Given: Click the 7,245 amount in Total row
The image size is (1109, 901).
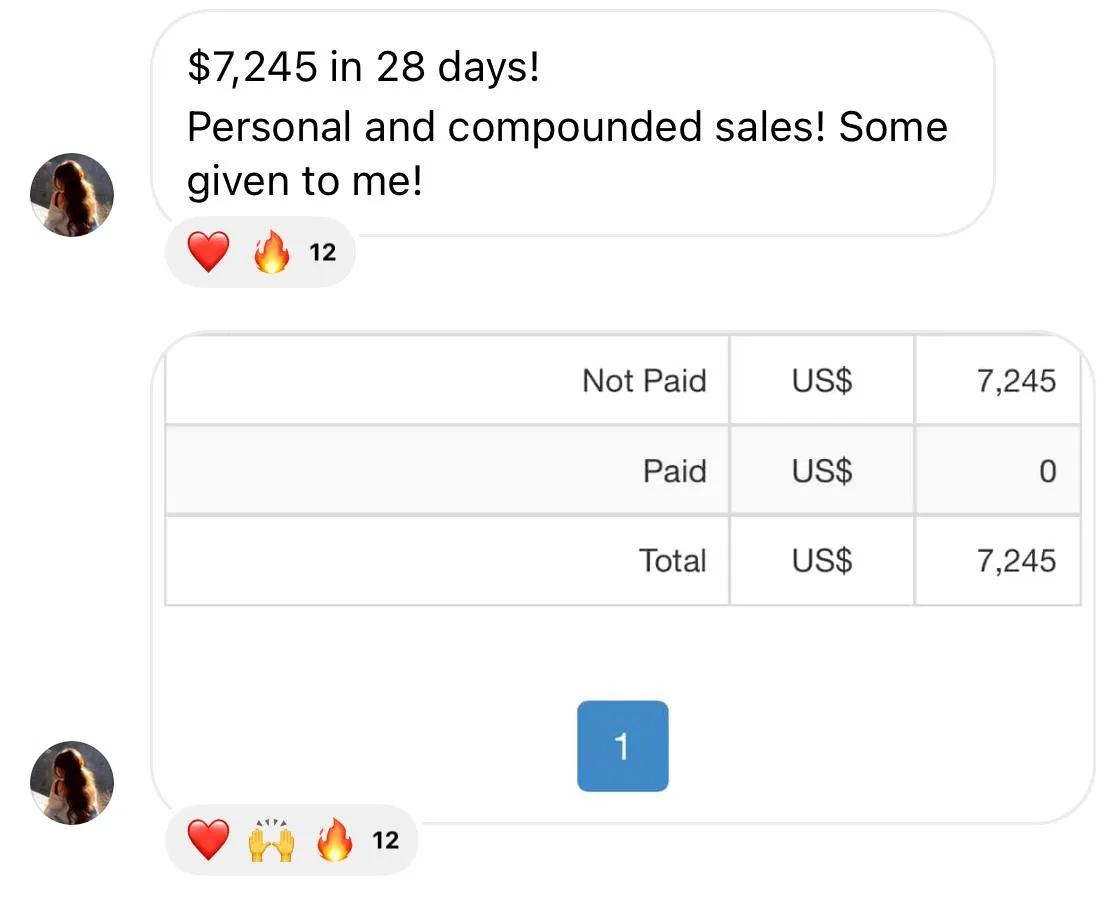Looking at the screenshot, I should coord(1016,561).
